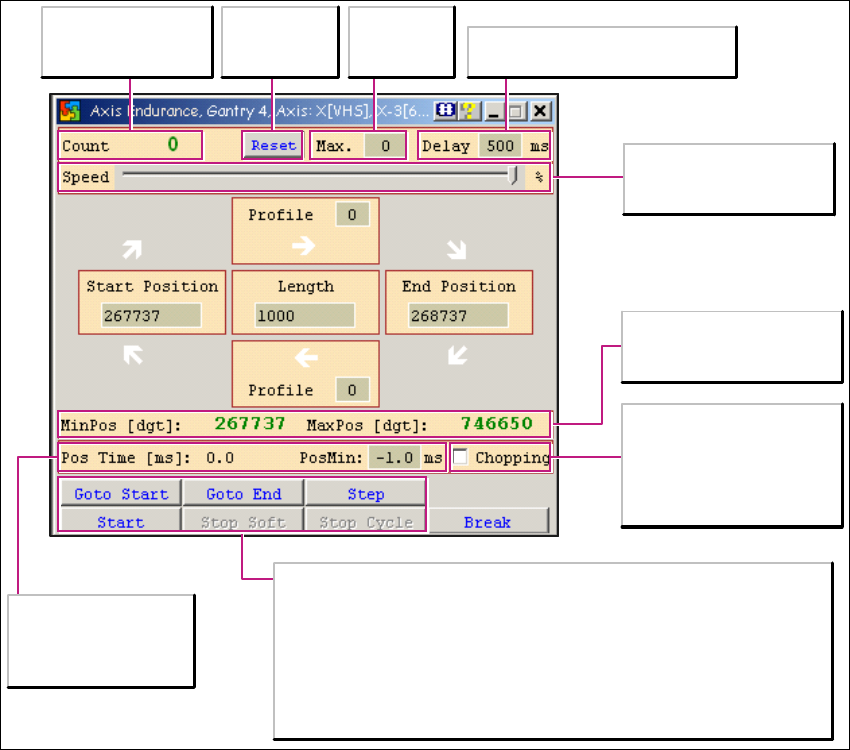Viewport: 850px width, 750px height.
Task: Click the upper-left diagonal arrow icon
Action: click(x=133, y=354)
